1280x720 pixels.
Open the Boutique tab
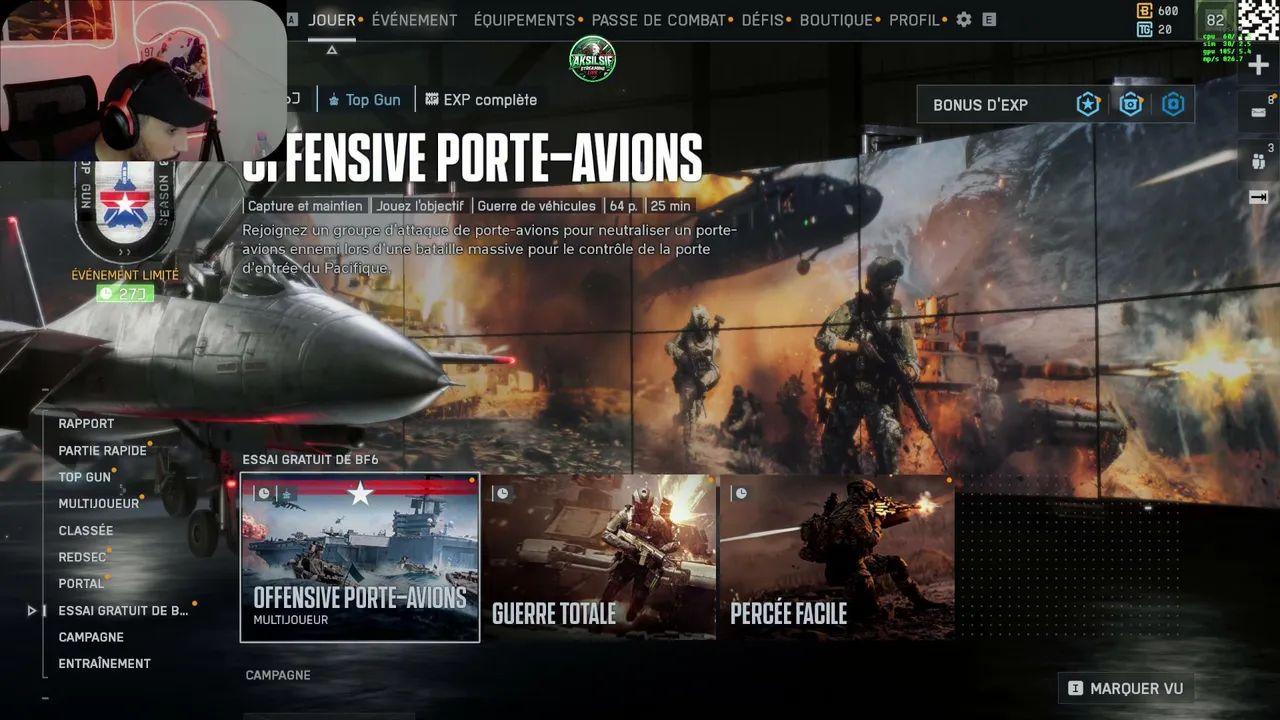pos(837,20)
